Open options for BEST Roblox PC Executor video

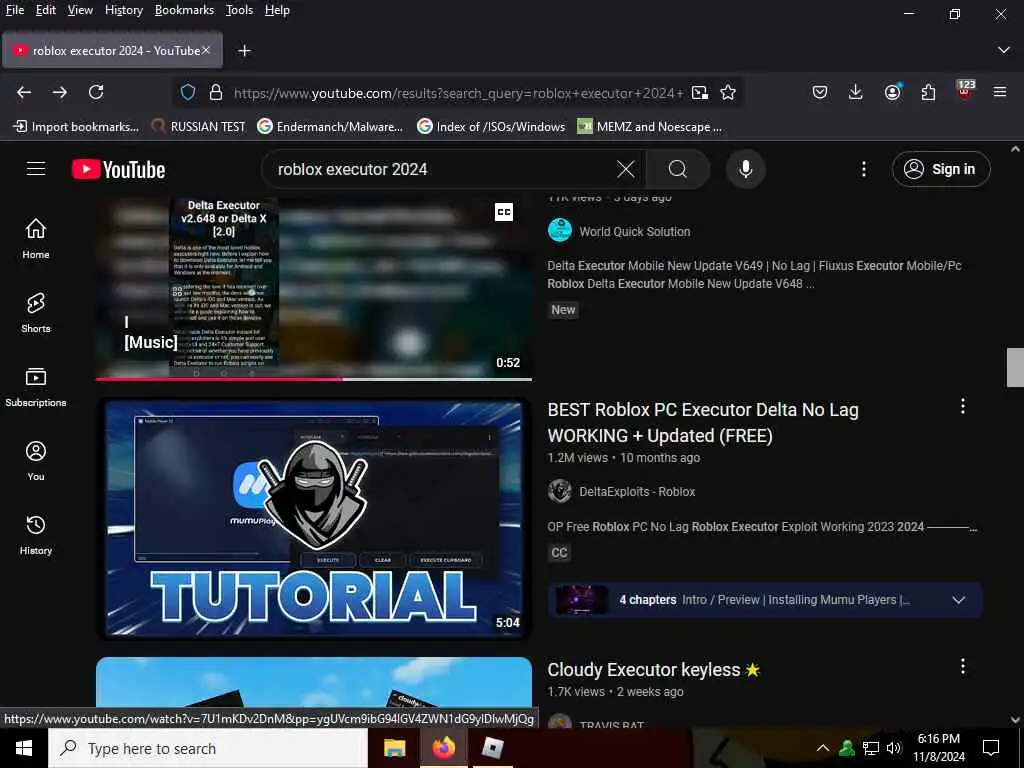[x=963, y=406]
